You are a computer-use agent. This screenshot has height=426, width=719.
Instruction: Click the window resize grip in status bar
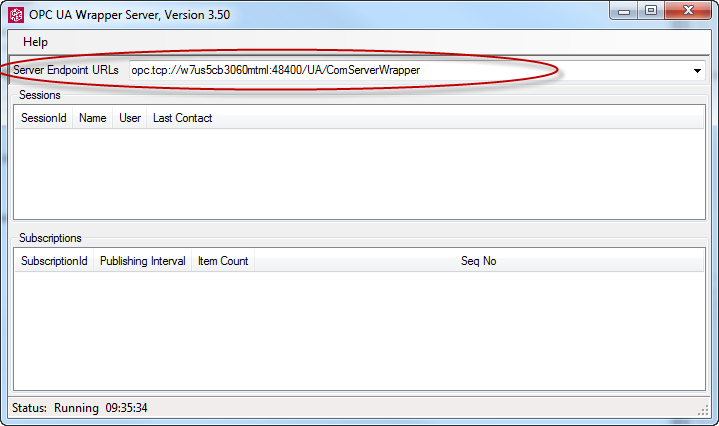703,410
